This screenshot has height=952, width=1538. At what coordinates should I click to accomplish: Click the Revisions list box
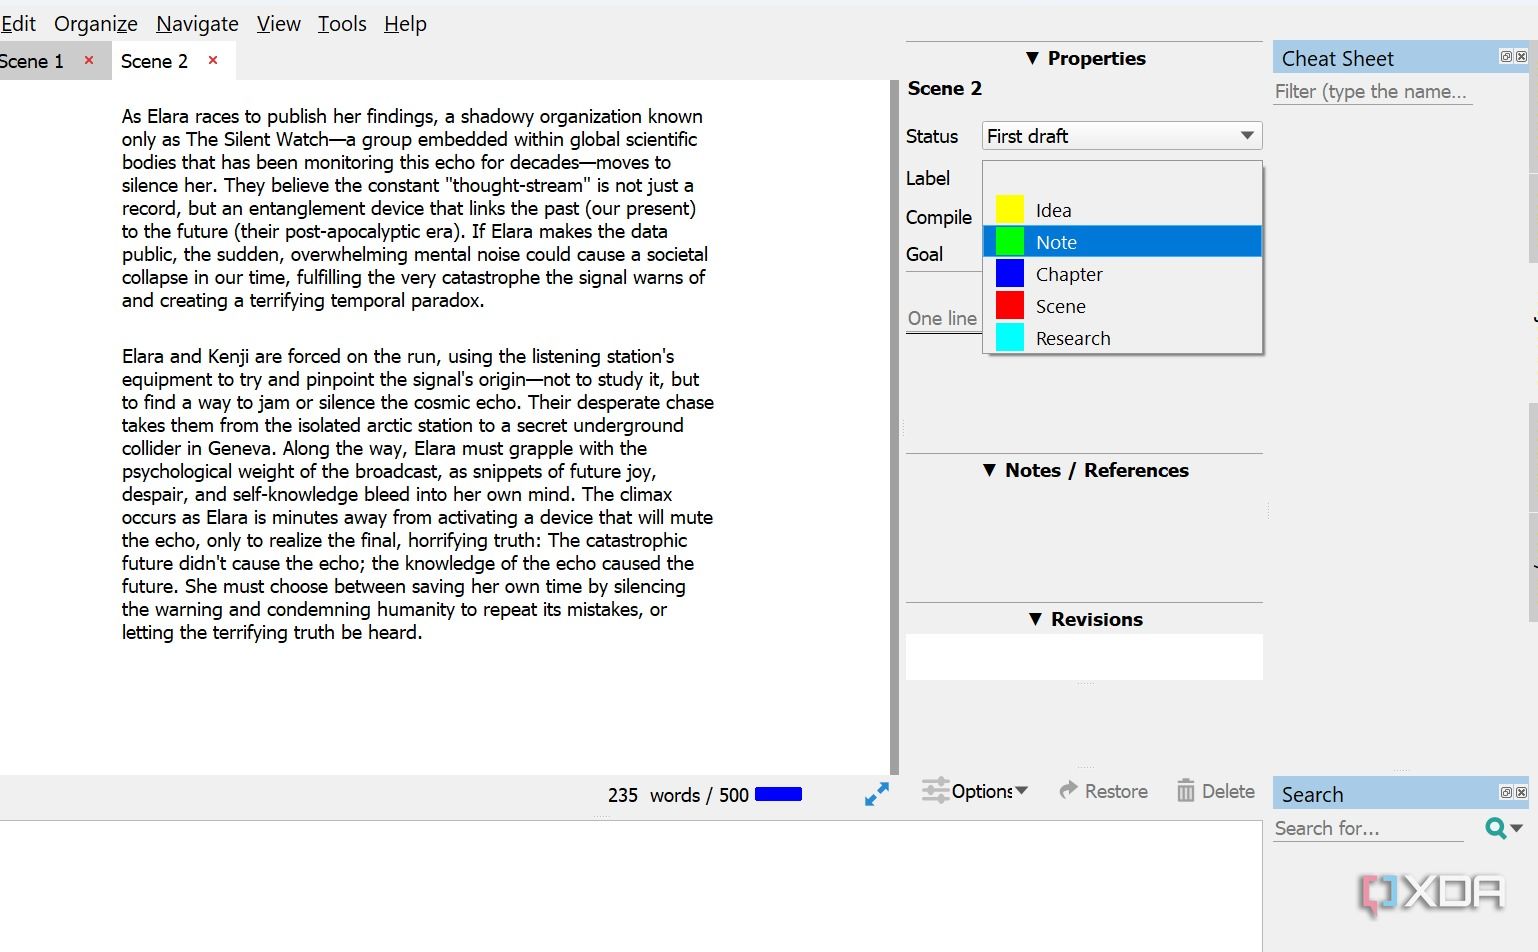tap(1084, 657)
